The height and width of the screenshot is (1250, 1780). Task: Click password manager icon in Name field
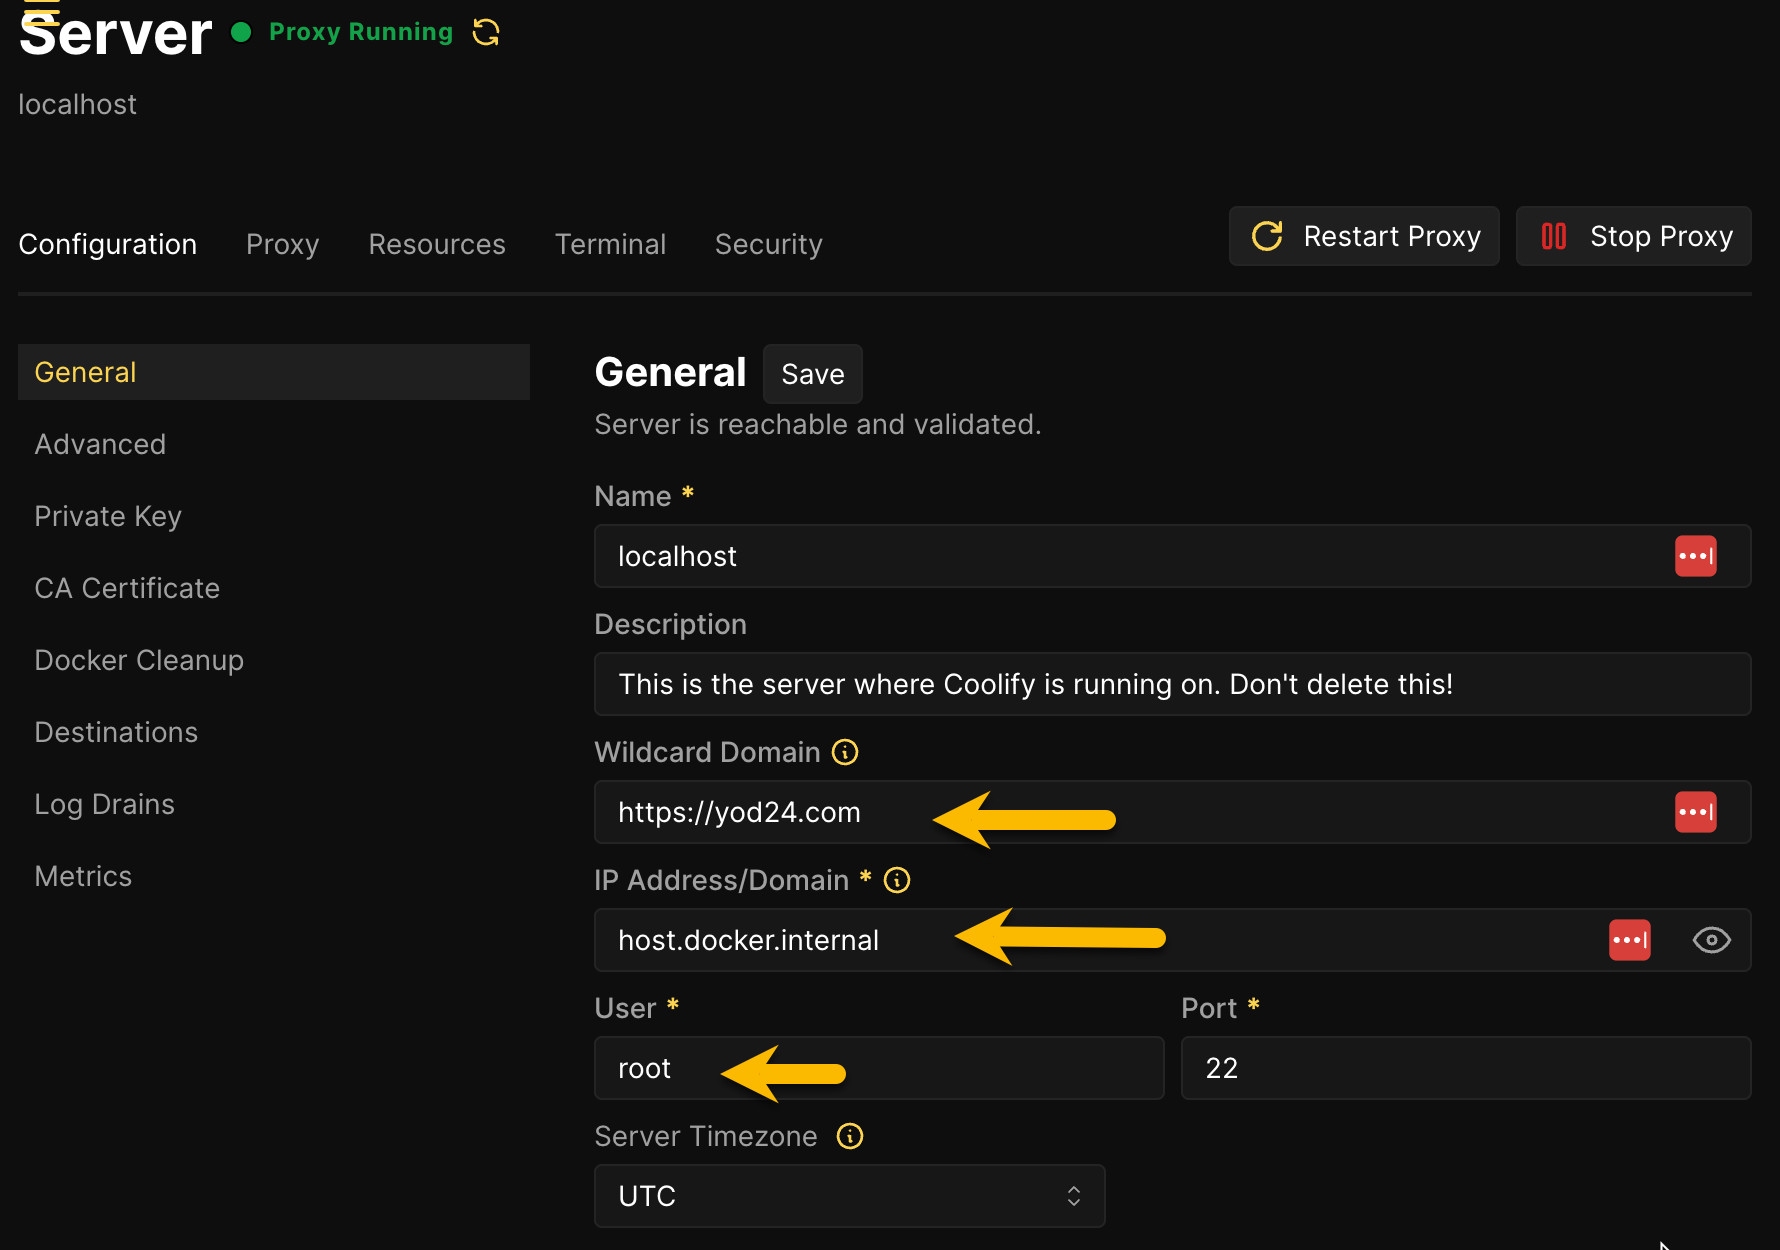(1695, 556)
